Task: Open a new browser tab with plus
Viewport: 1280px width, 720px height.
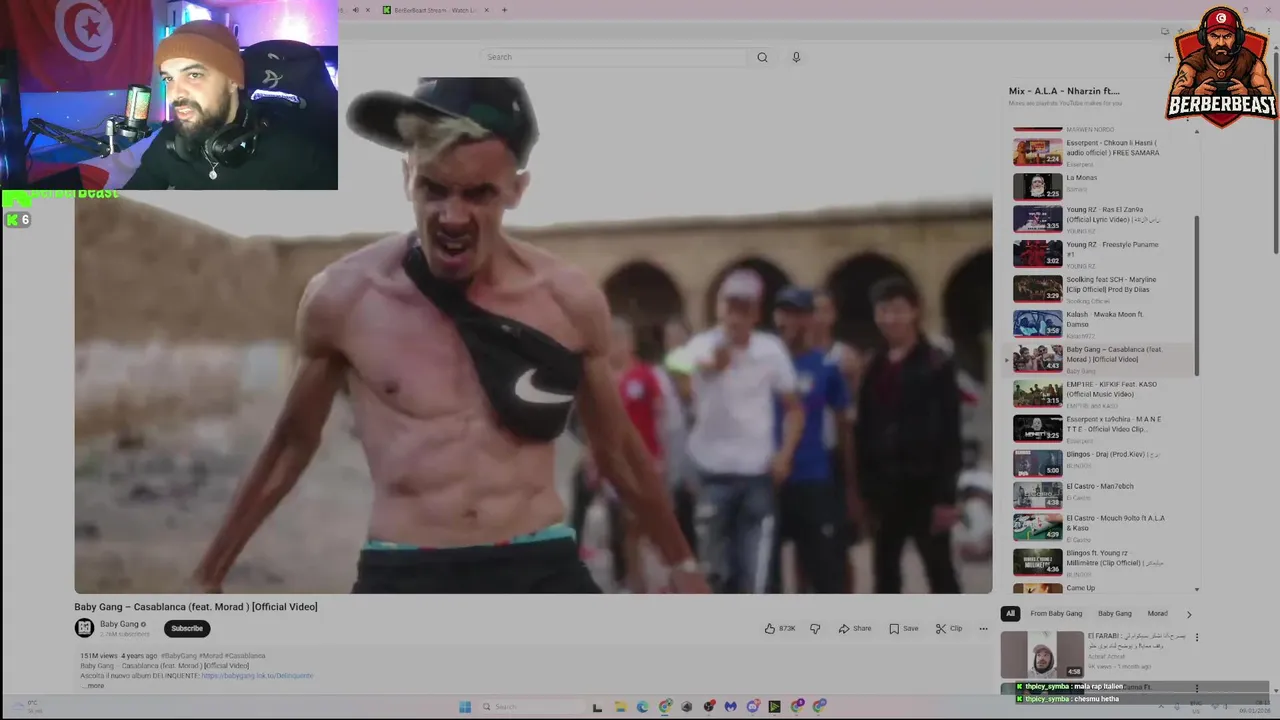Action: [x=504, y=10]
